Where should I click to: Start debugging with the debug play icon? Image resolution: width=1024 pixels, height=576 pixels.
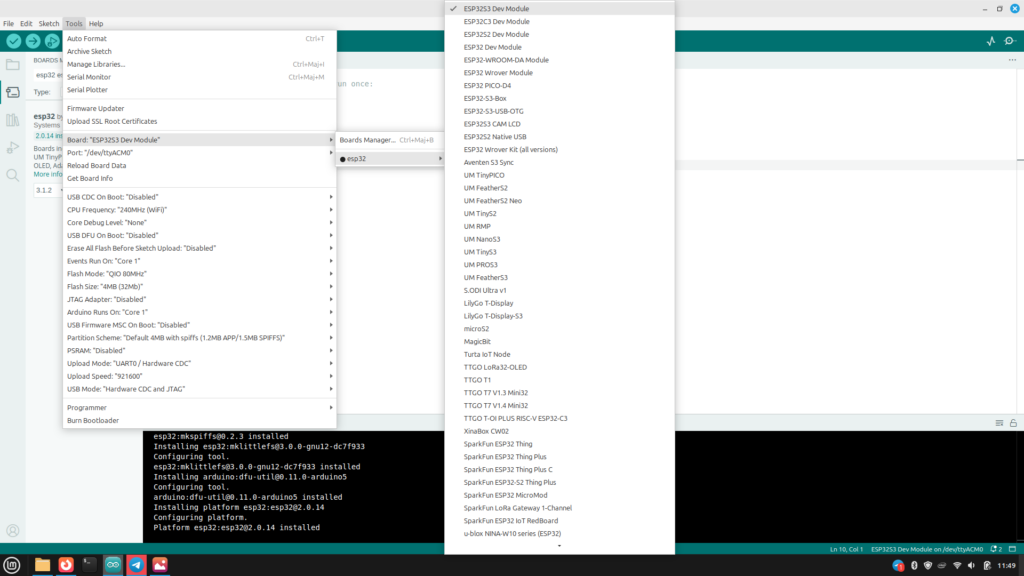pos(52,41)
